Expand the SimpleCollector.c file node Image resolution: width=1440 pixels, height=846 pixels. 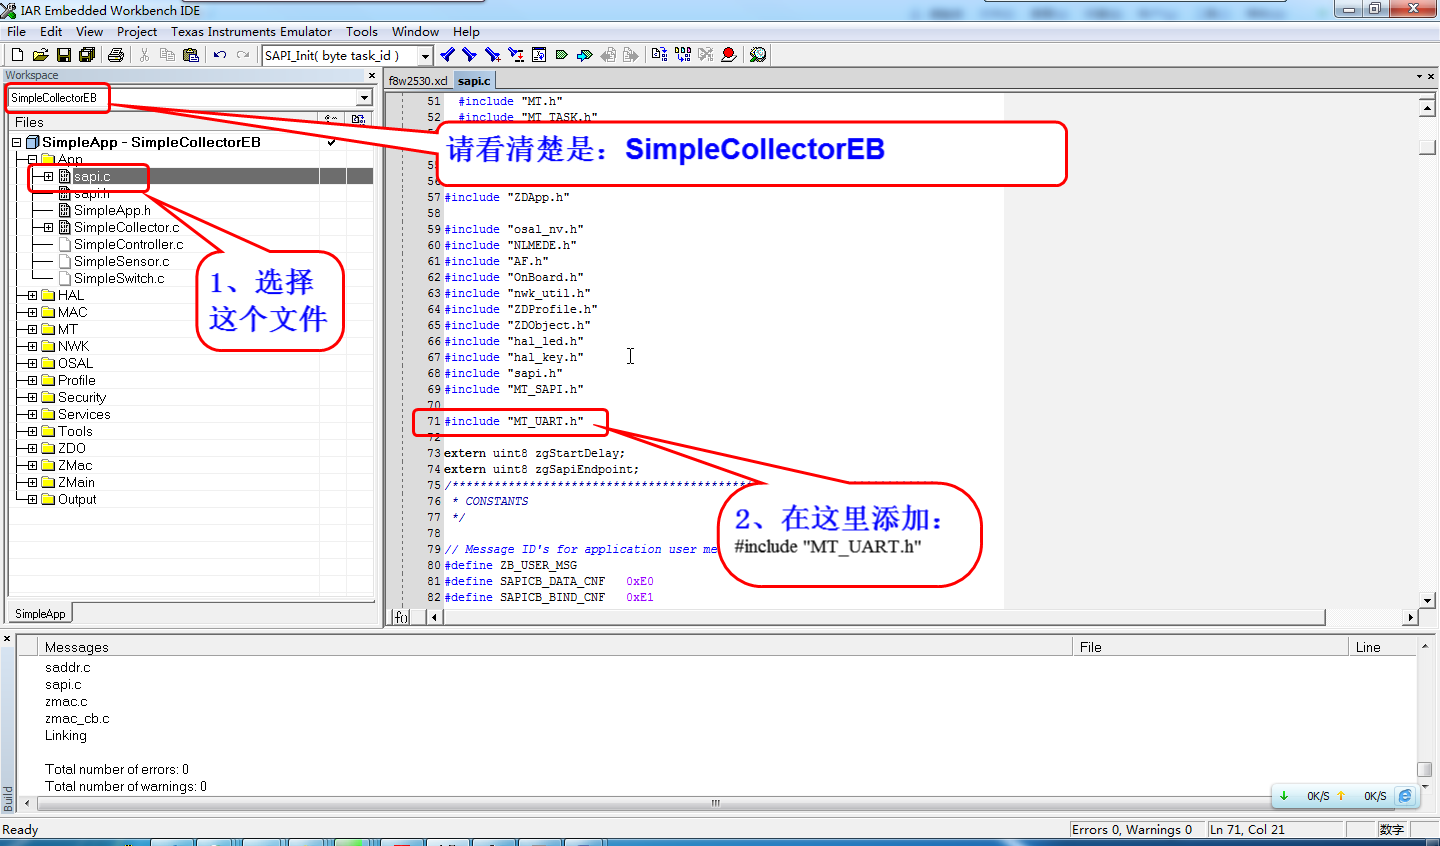pos(48,228)
